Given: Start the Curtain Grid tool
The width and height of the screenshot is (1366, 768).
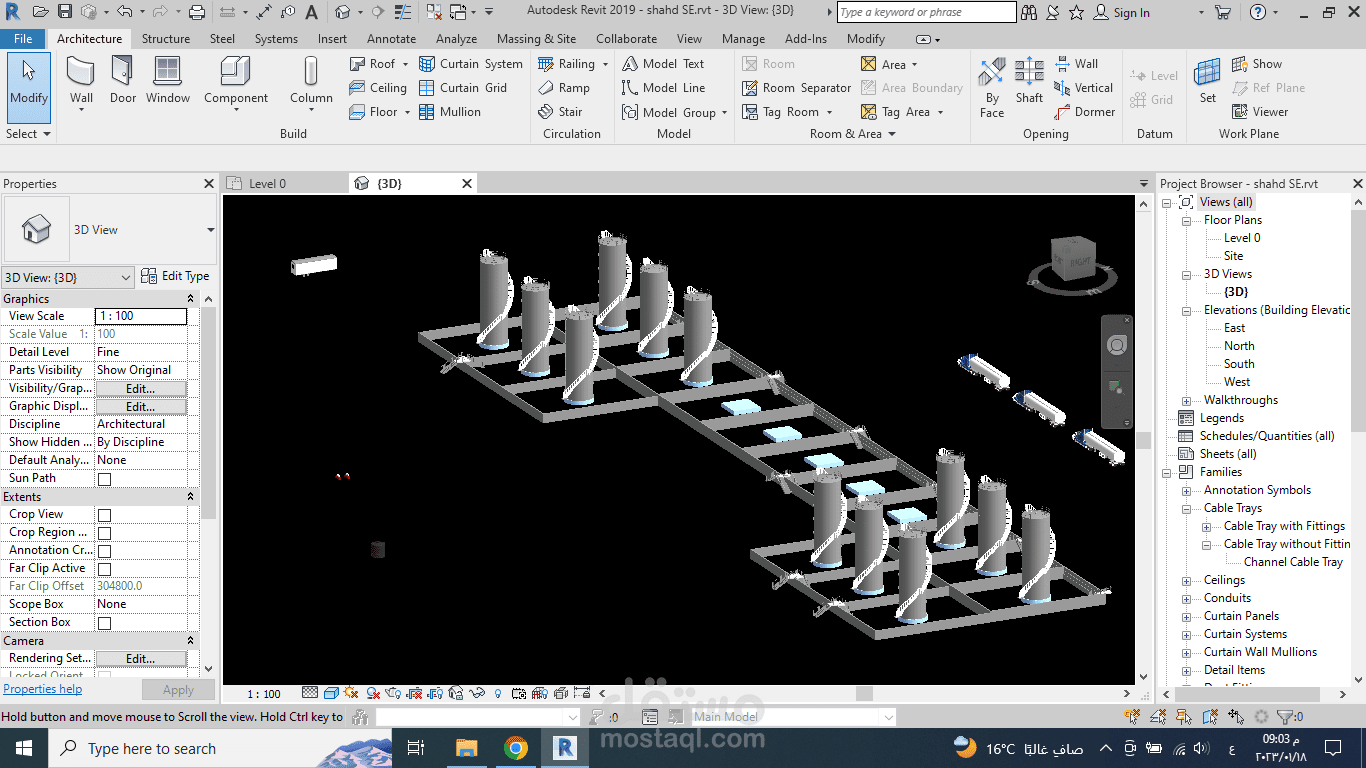Looking at the screenshot, I should pos(463,88).
